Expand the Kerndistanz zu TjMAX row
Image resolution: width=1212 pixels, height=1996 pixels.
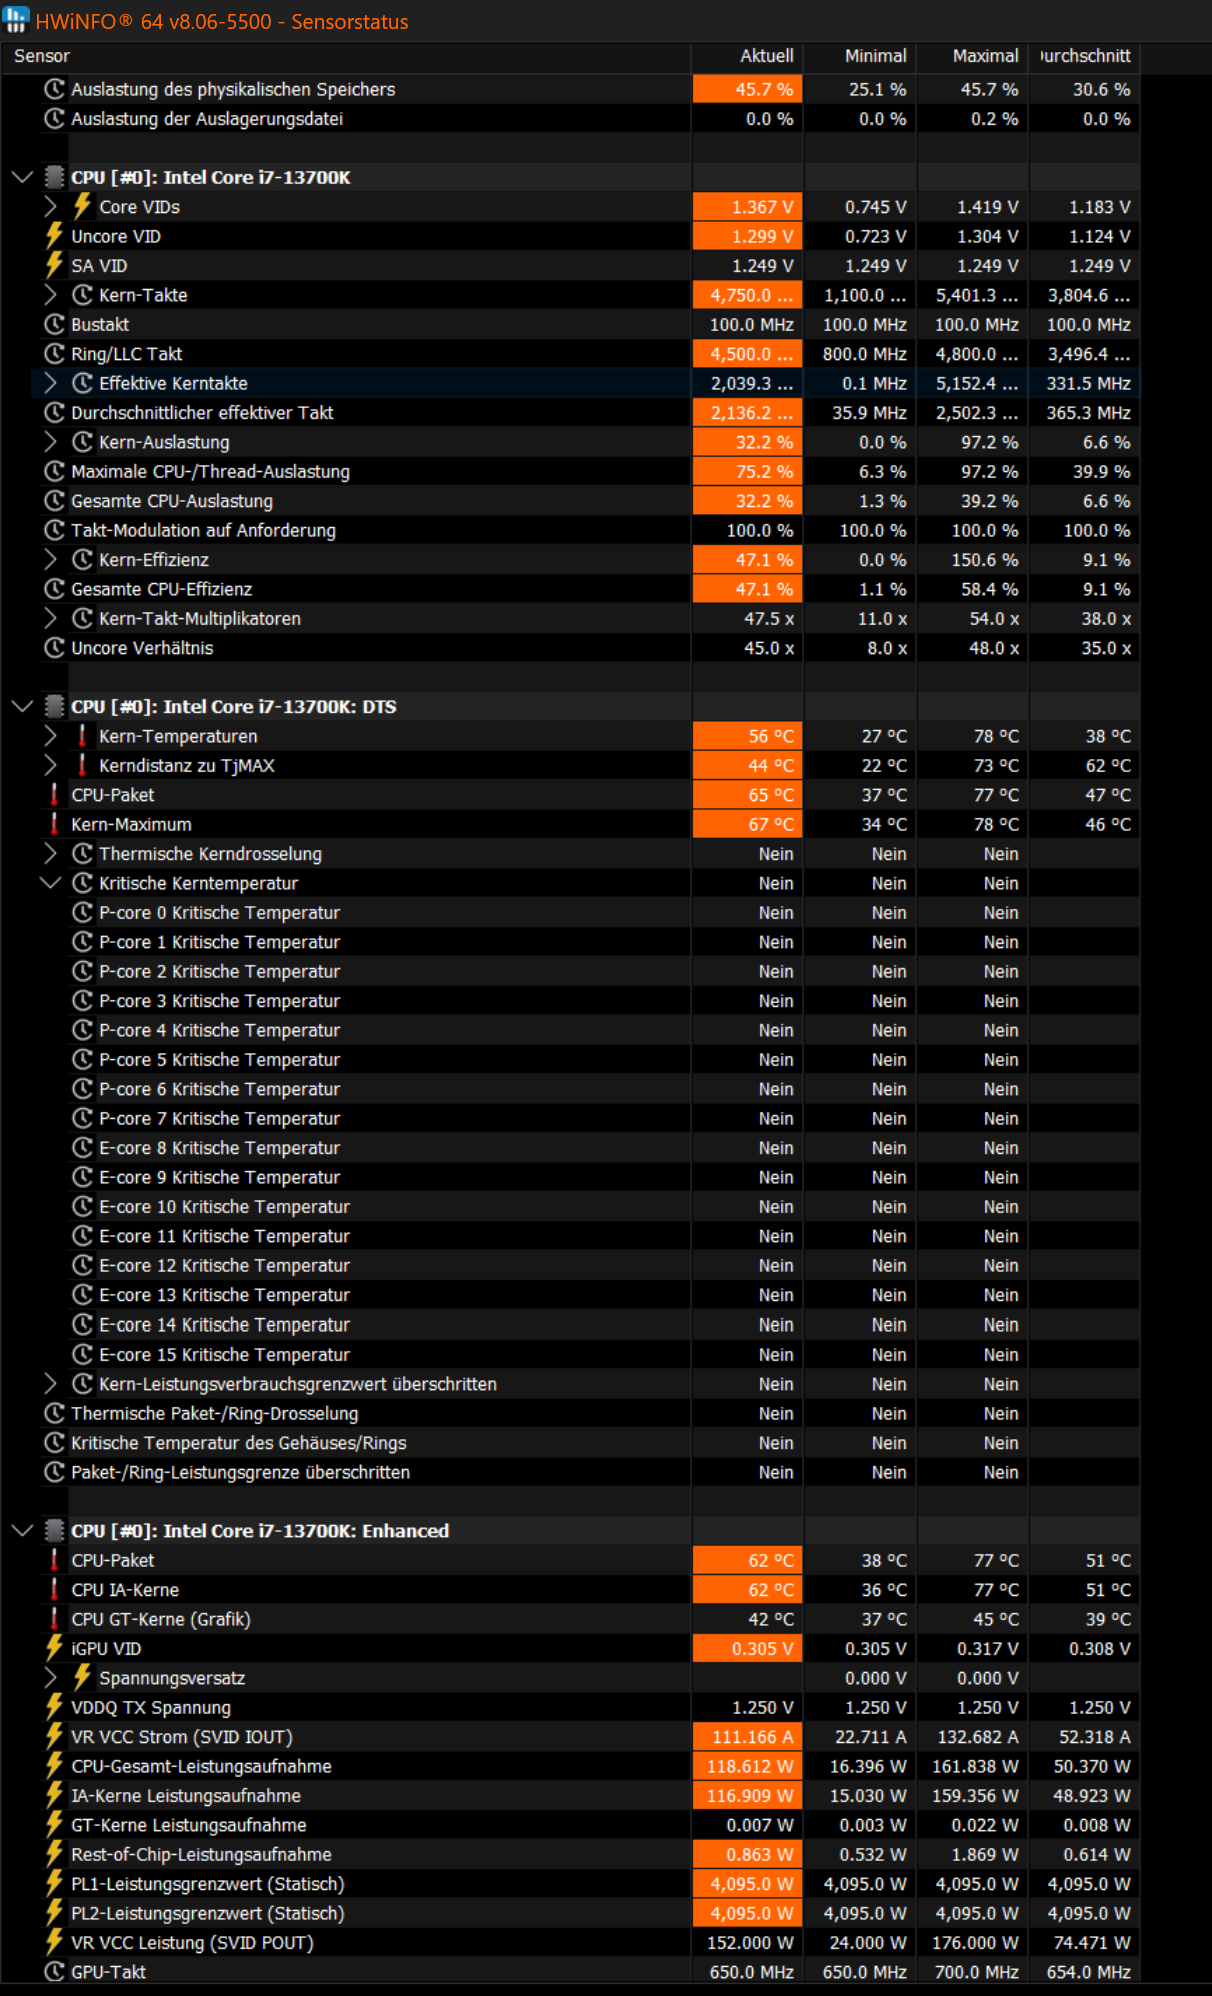(50, 765)
